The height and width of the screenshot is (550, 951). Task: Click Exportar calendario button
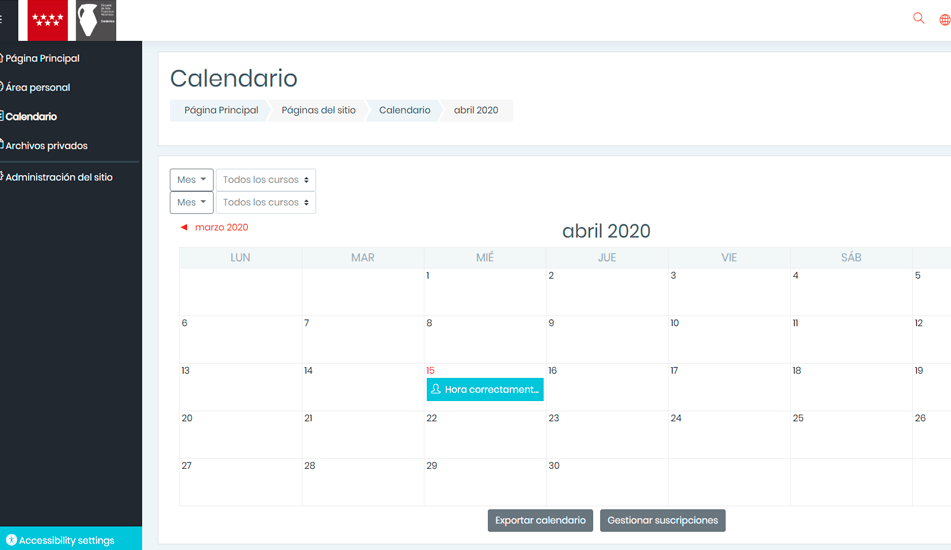[540, 520]
